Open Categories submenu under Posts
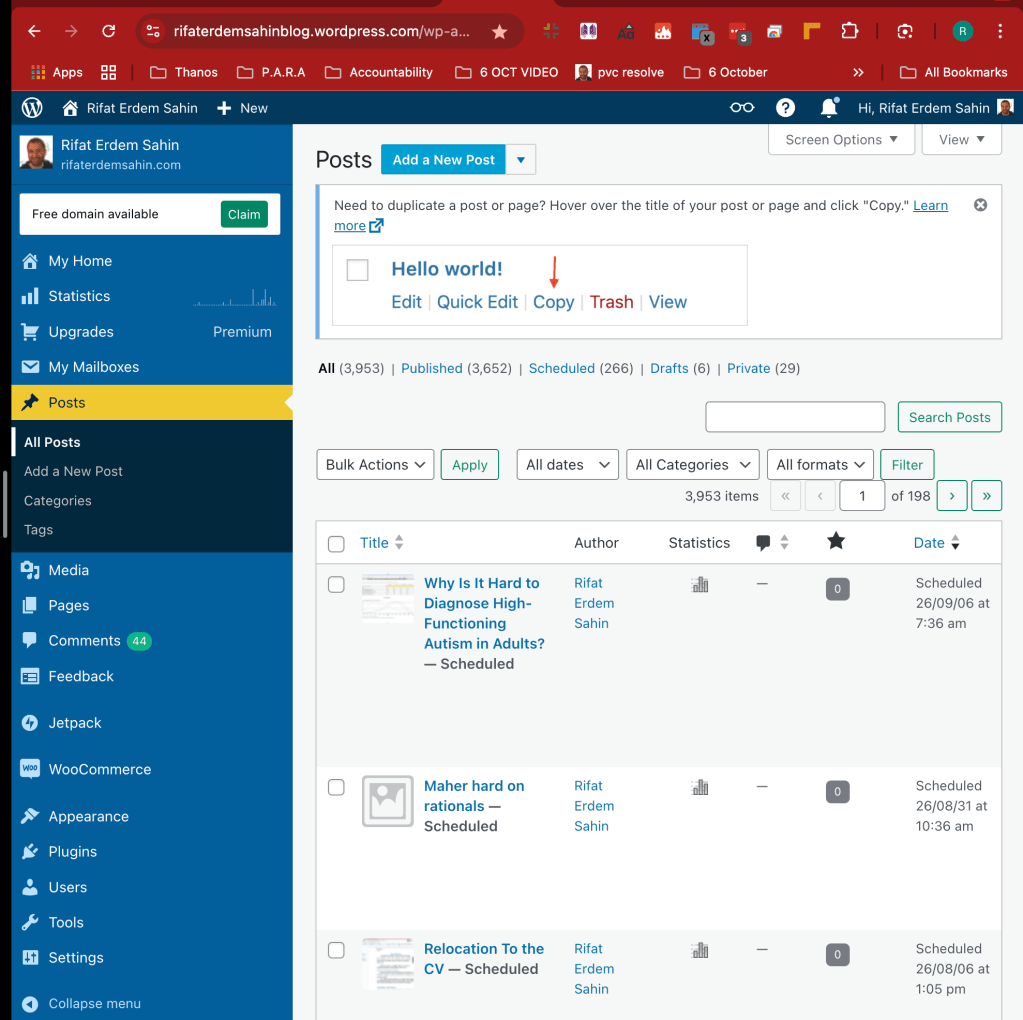This screenshot has height=1020, width=1023. coord(57,501)
